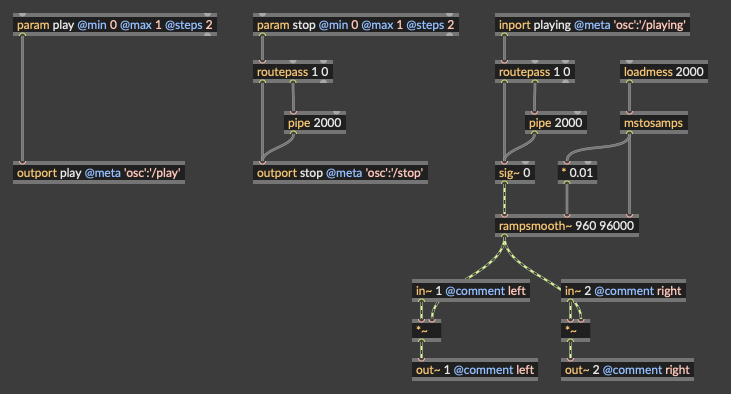The image size is (731, 394).
Task: Select the outport stop object
Action: (x=340, y=173)
